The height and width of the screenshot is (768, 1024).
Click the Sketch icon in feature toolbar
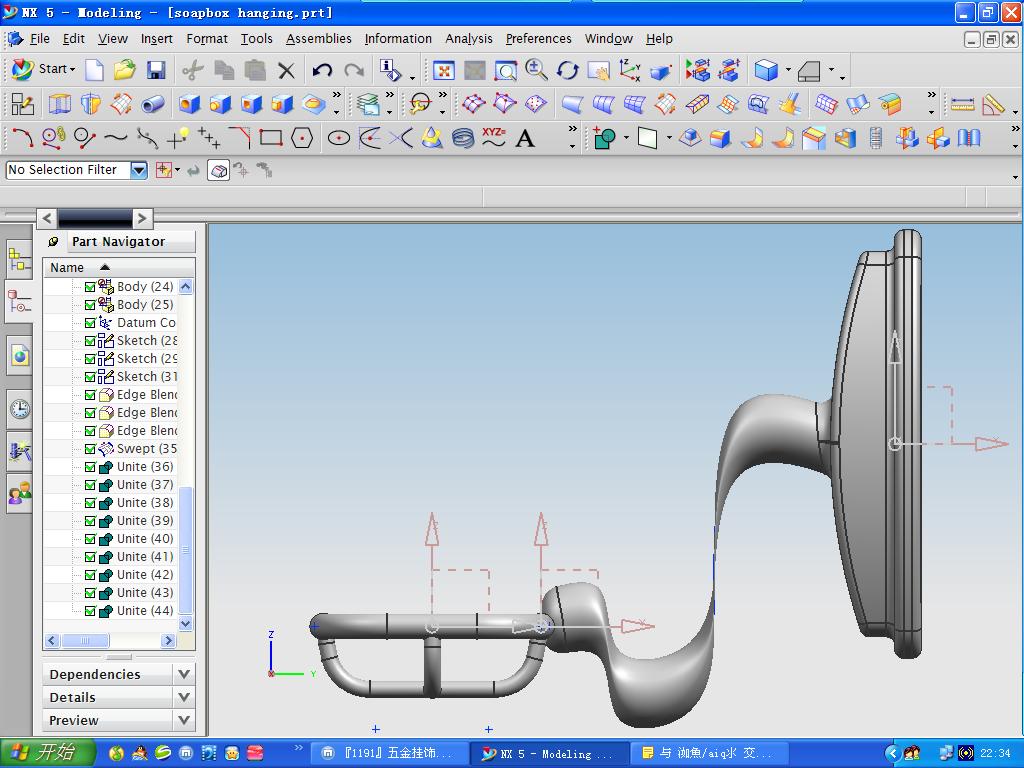click(x=22, y=104)
